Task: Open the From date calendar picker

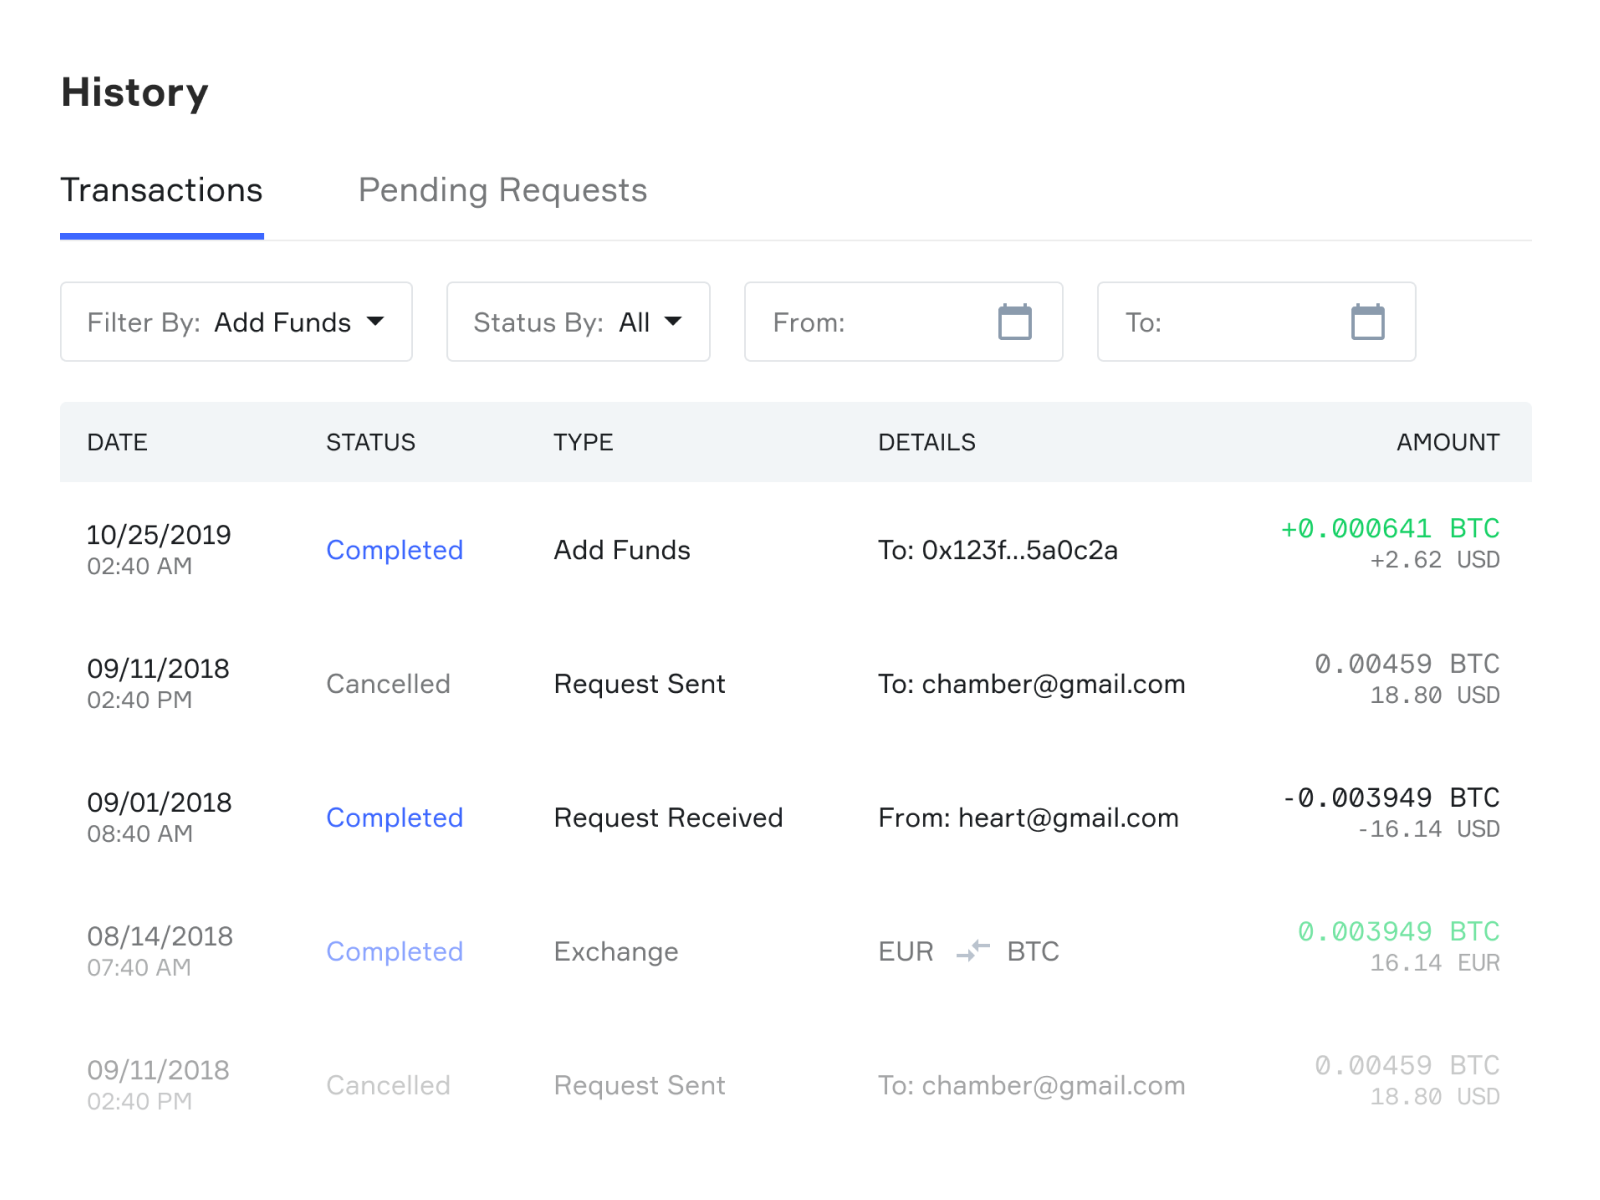Action: 1016,321
